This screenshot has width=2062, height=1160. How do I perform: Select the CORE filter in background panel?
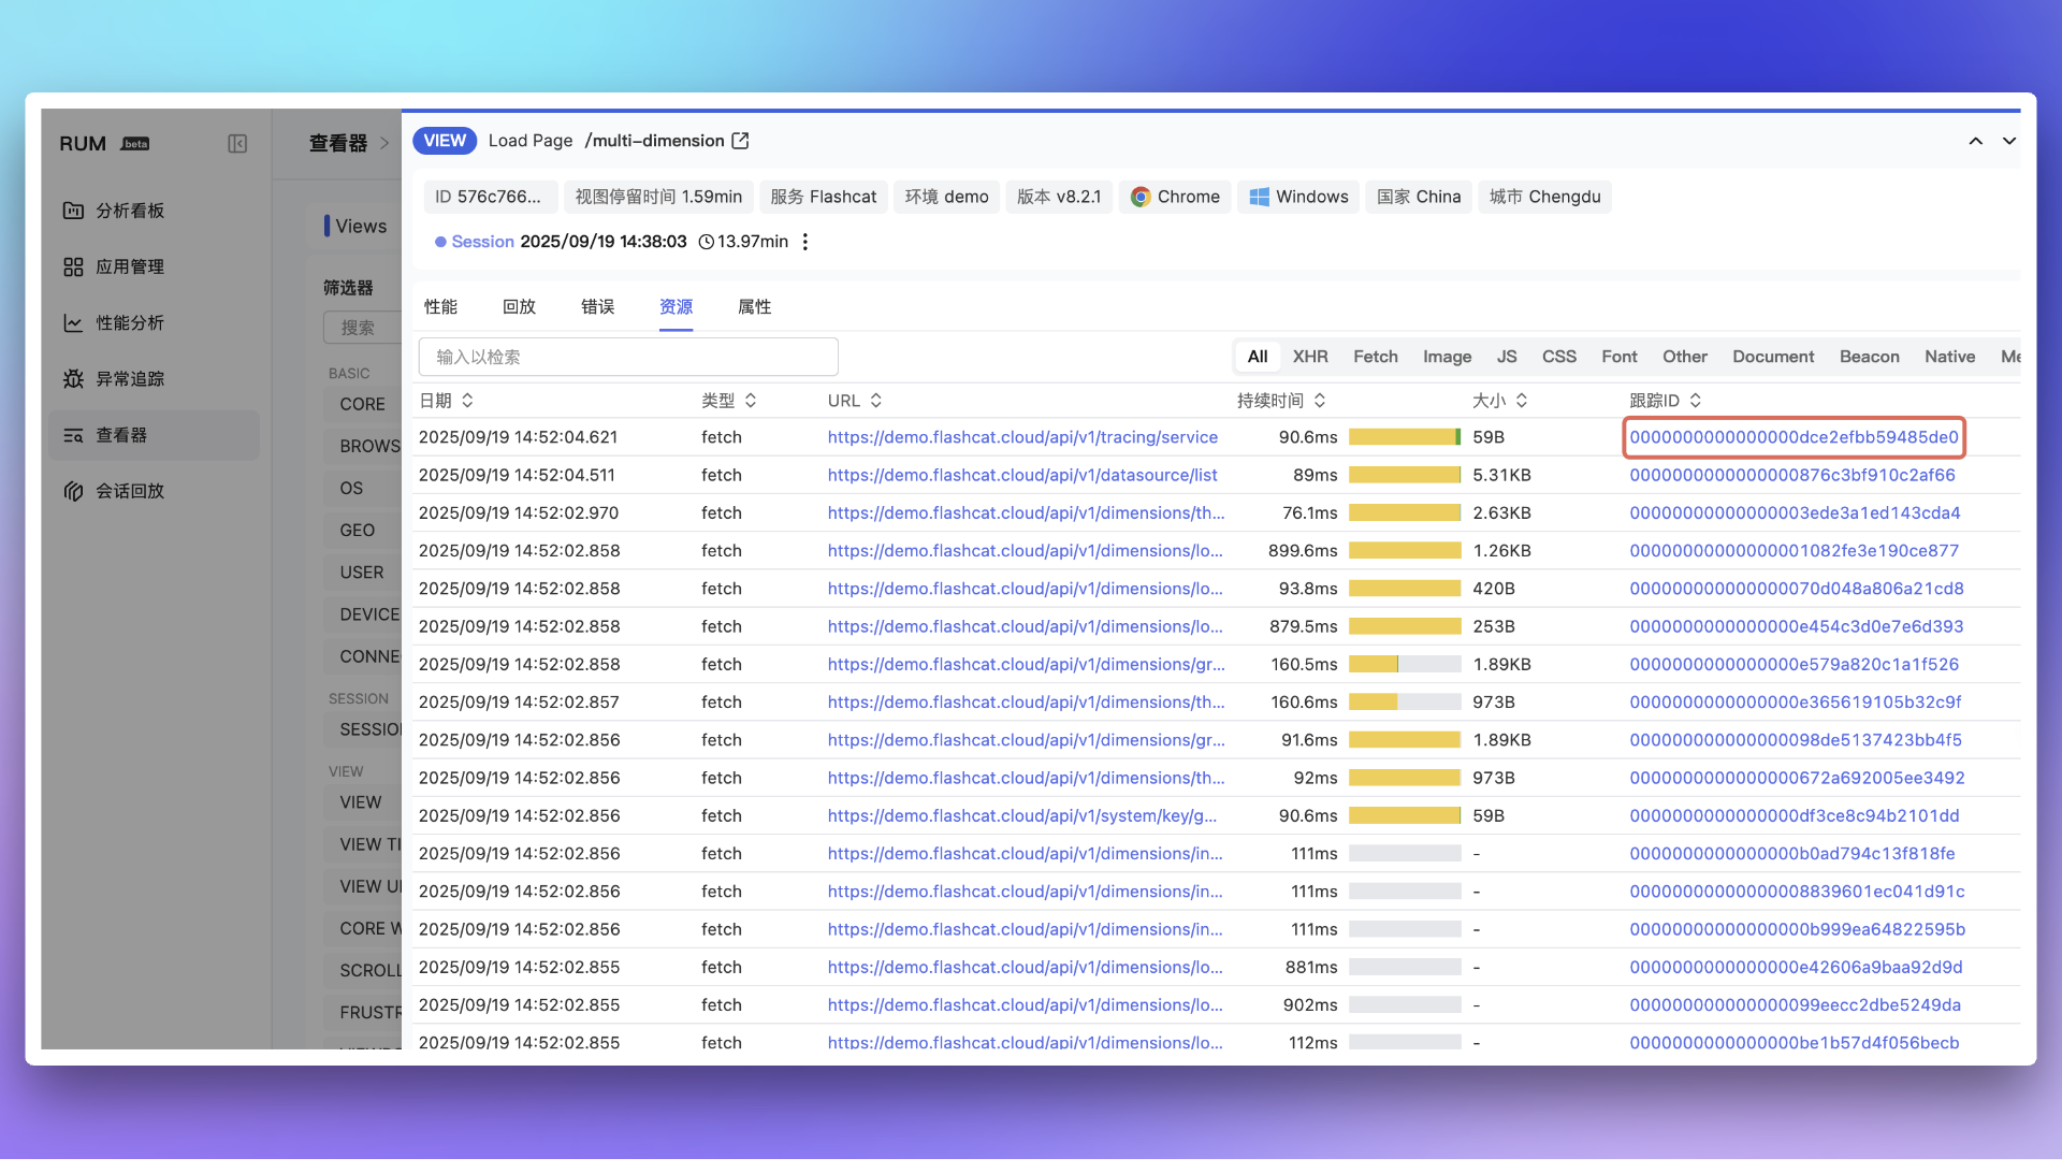tap(362, 405)
